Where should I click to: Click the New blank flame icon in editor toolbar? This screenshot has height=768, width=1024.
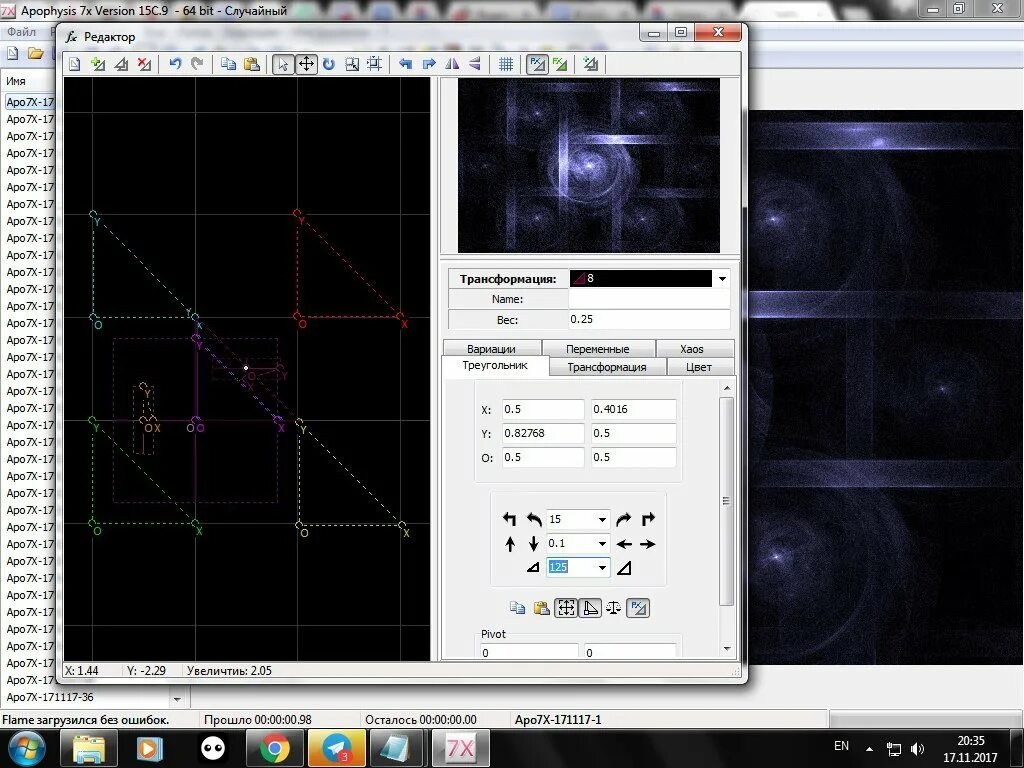(x=74, y=64)
